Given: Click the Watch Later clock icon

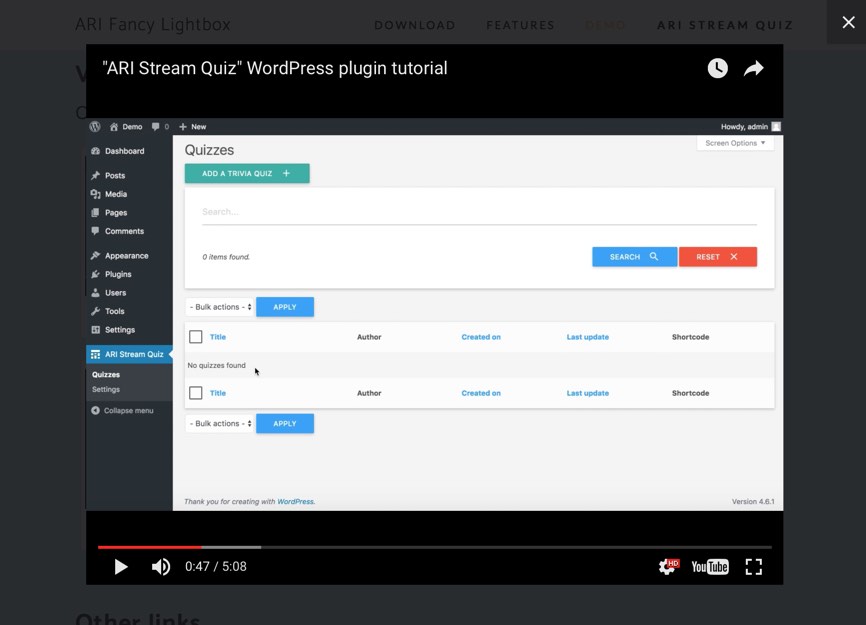Looking at the screenshot, I should point(717,68).
